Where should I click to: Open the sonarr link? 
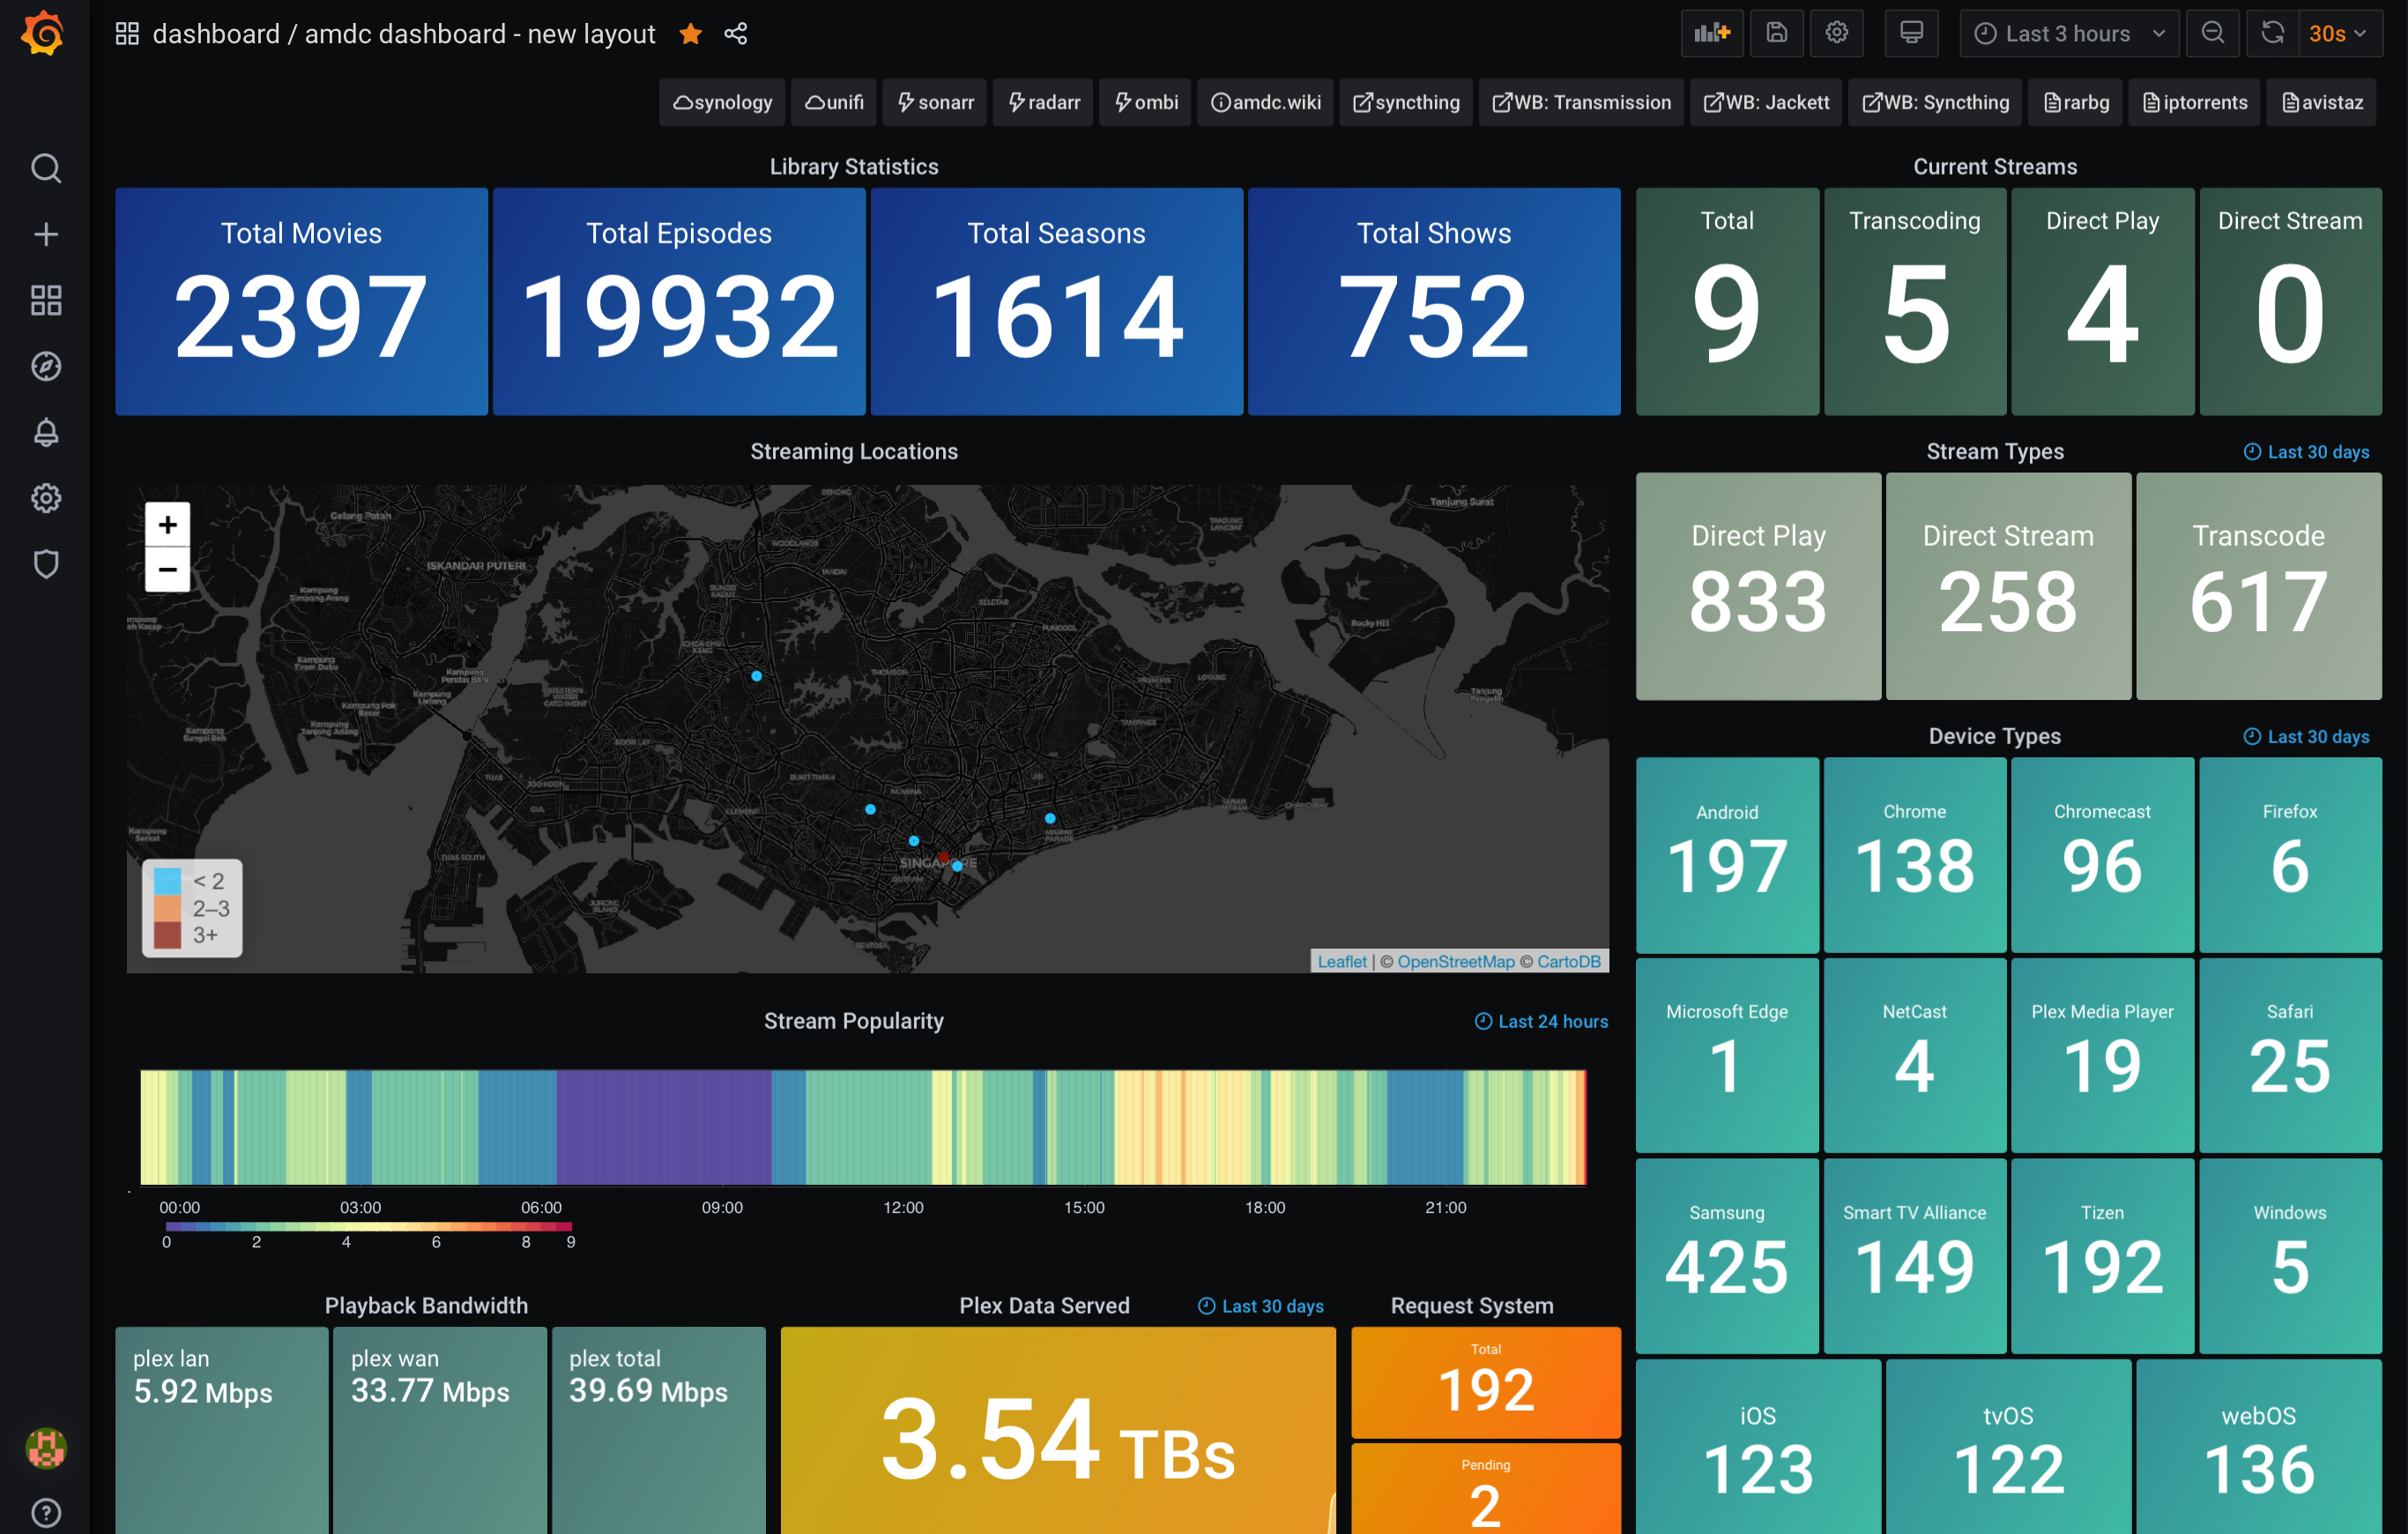[935, 102]
